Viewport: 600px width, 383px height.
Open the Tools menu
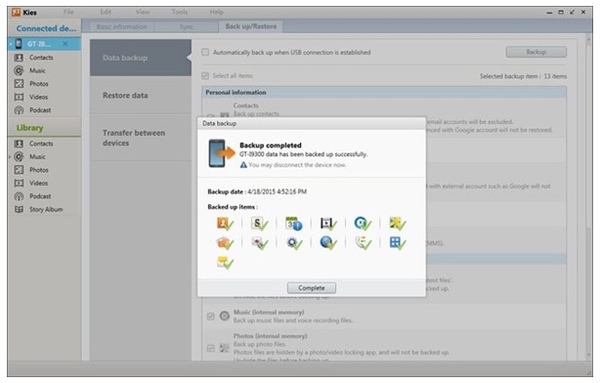179,12
